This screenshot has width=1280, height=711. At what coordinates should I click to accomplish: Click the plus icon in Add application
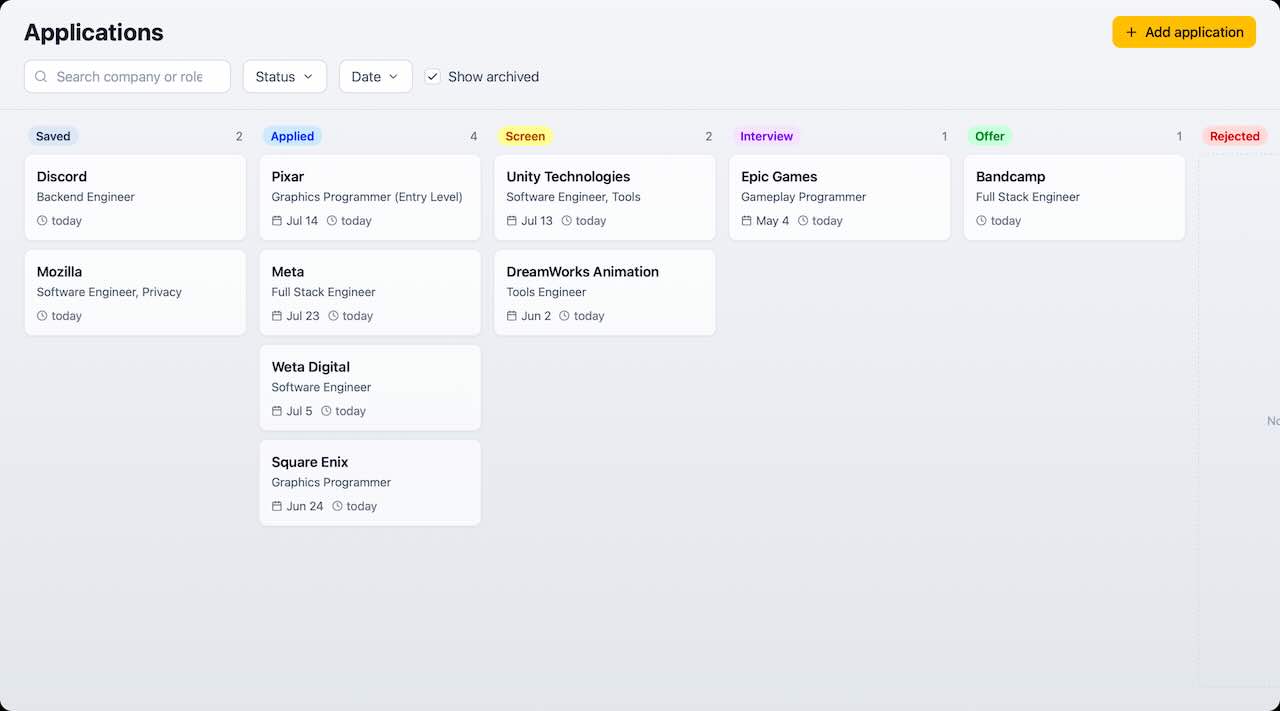pyautogui.click(x=1131, y=32)
